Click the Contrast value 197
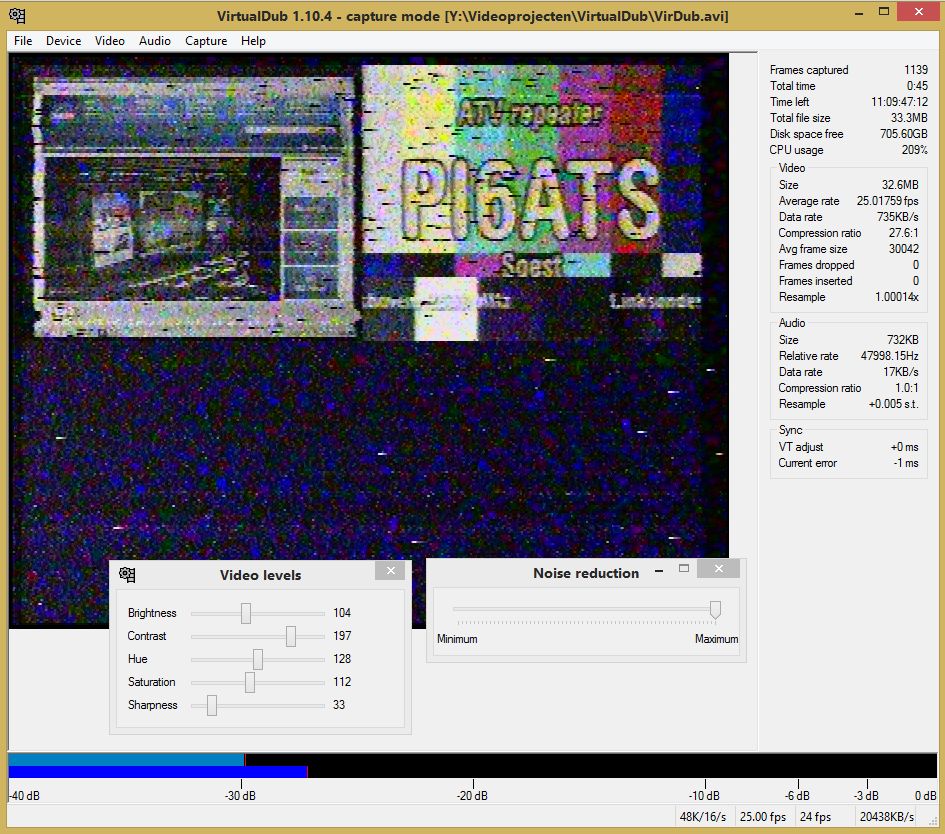The height and width of the screenshot is (834, 945). (342, 636)
